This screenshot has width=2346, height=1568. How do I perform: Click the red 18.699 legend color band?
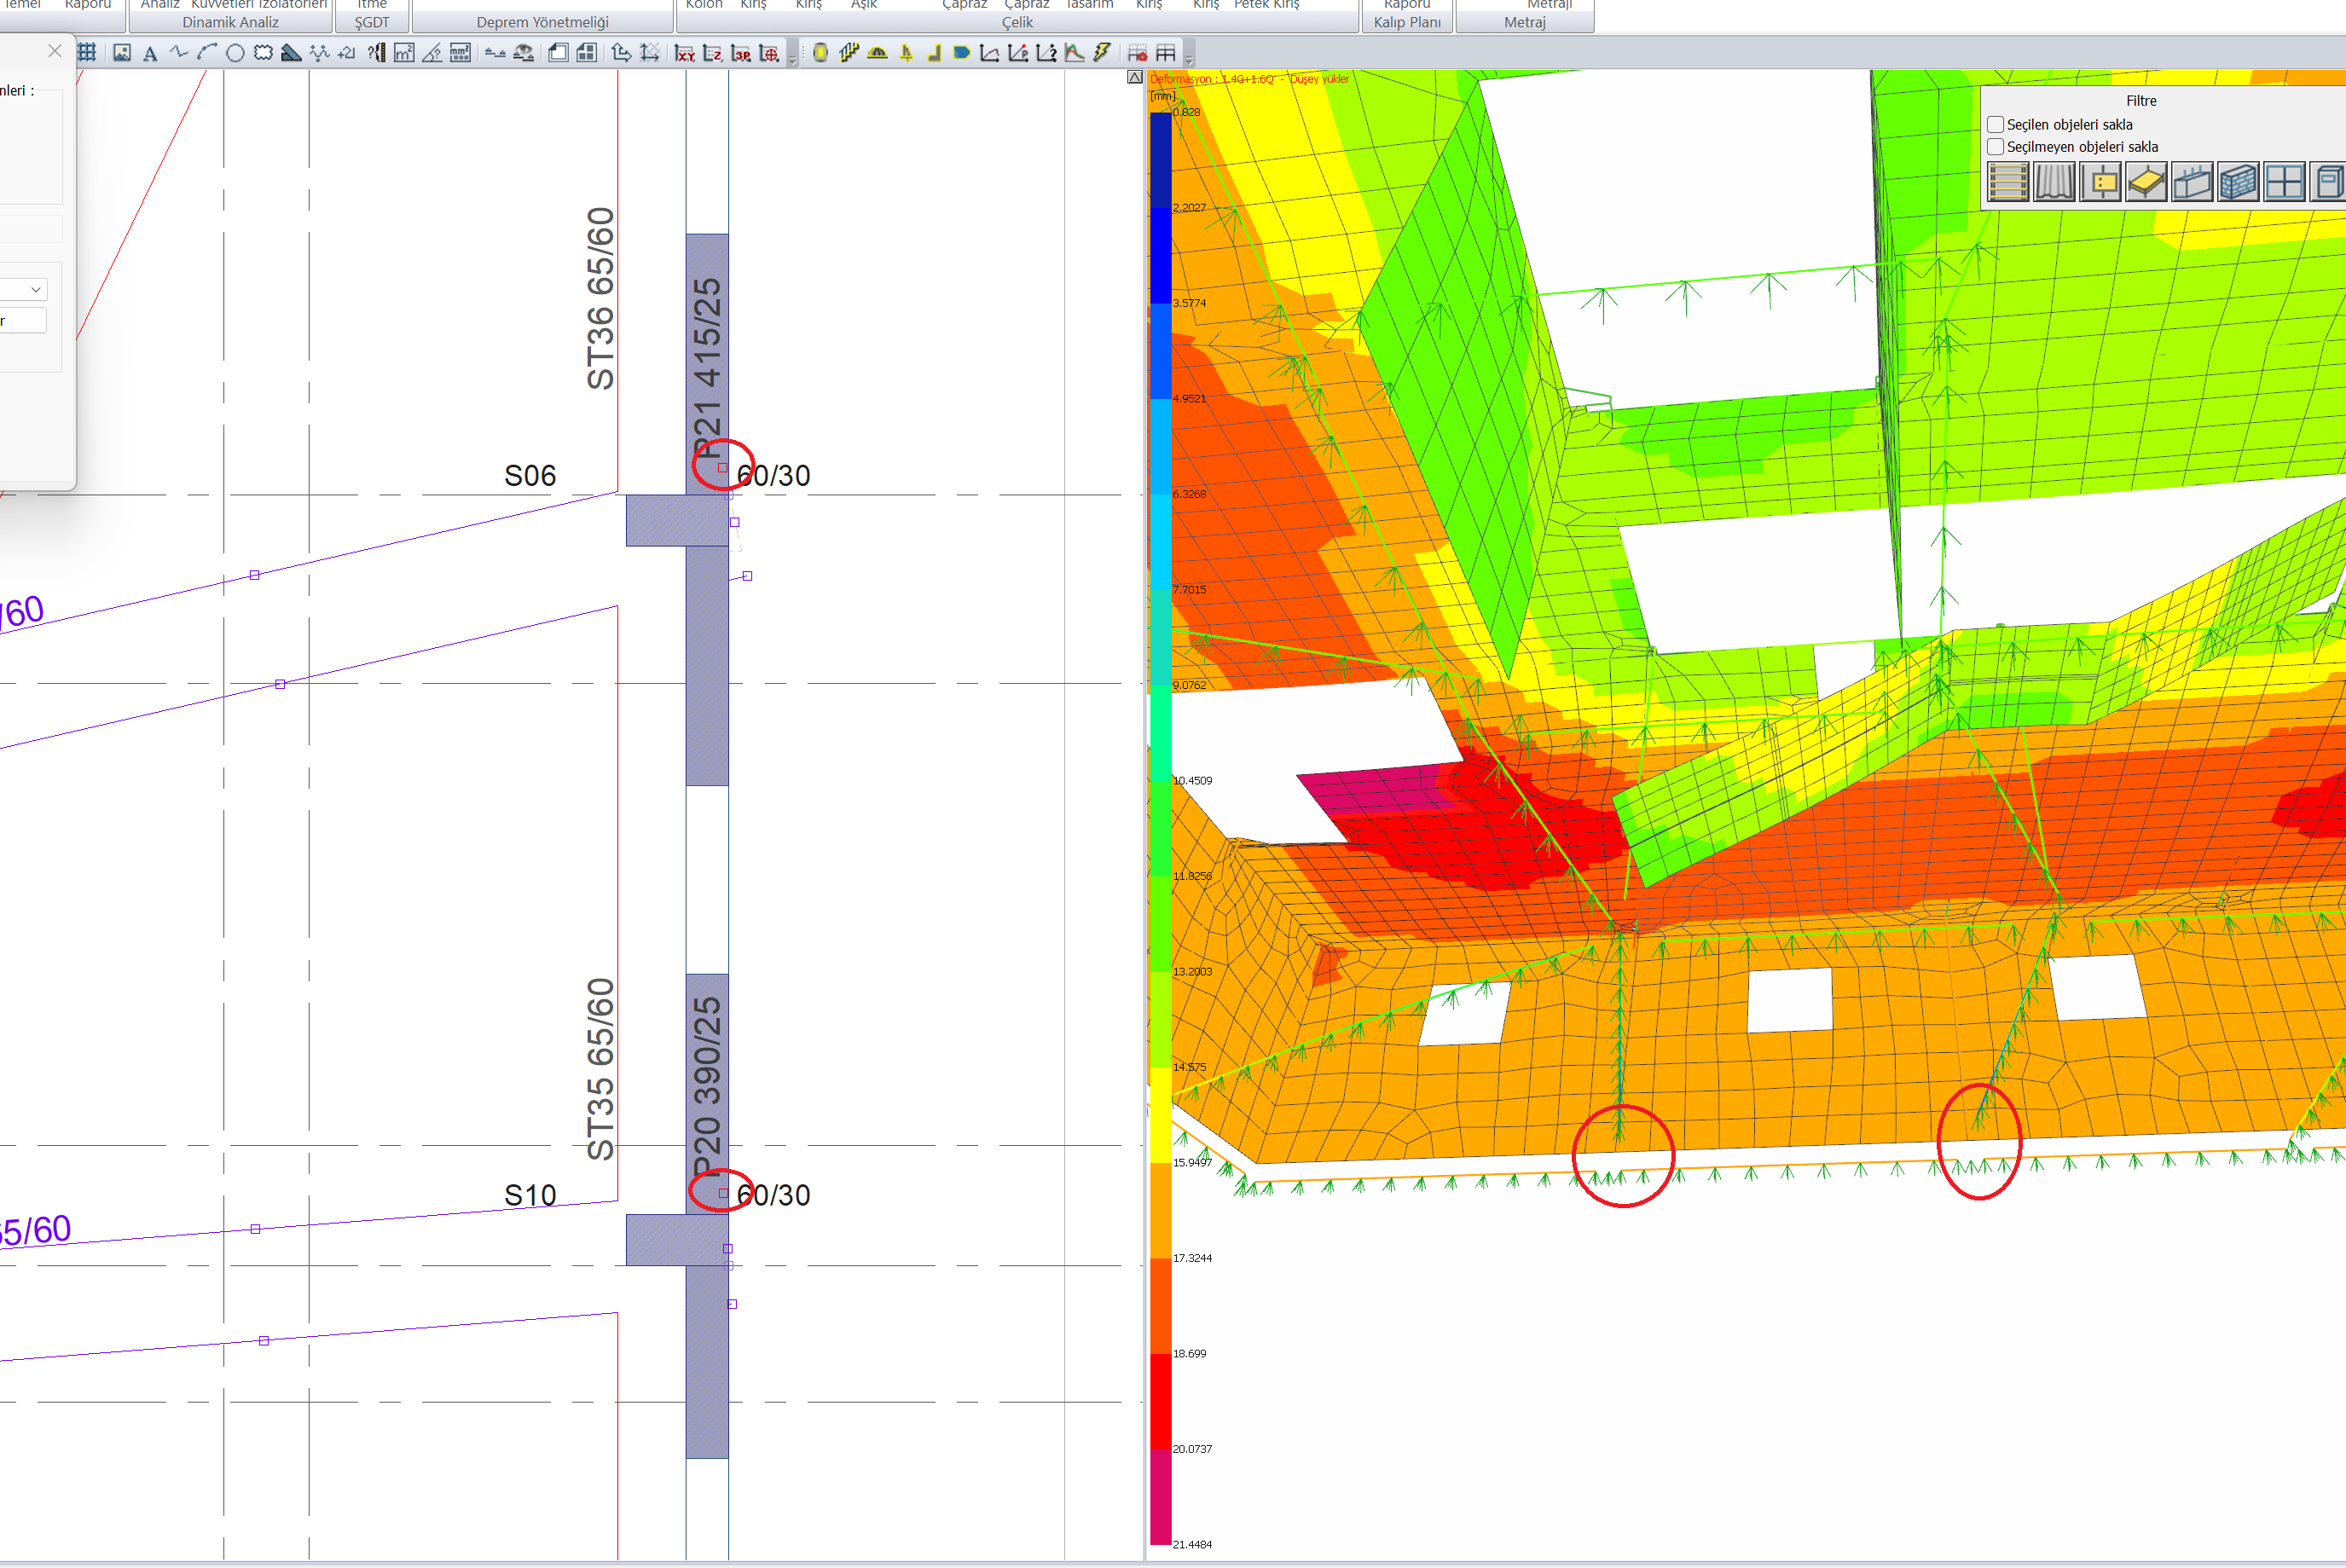tap(1160, 1400)
